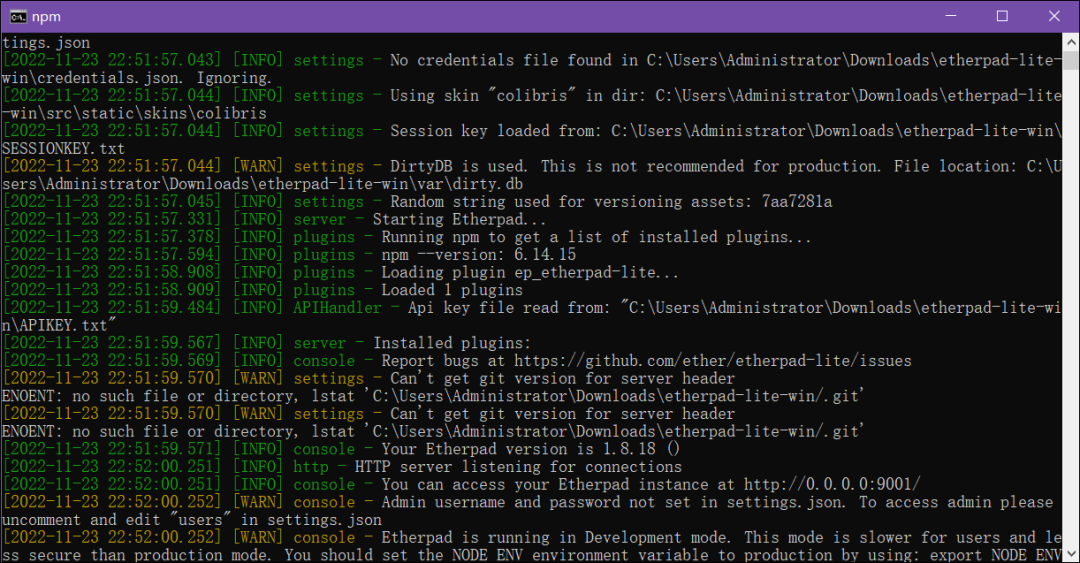Click the 'APIHandler' log label
The height and width of the screenshot is (563, 1080).
pos(337,307)
